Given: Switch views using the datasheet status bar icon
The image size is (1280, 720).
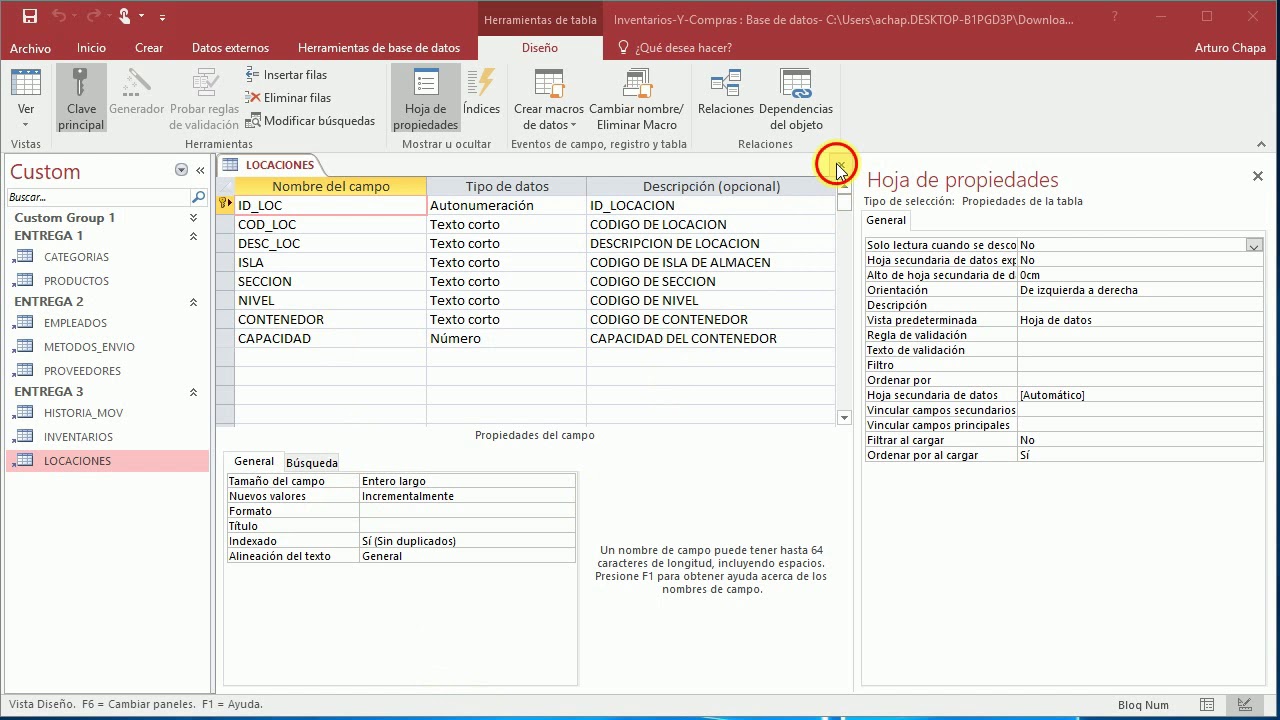Looking at the screenshot, I should click(x=1207, y=704).
